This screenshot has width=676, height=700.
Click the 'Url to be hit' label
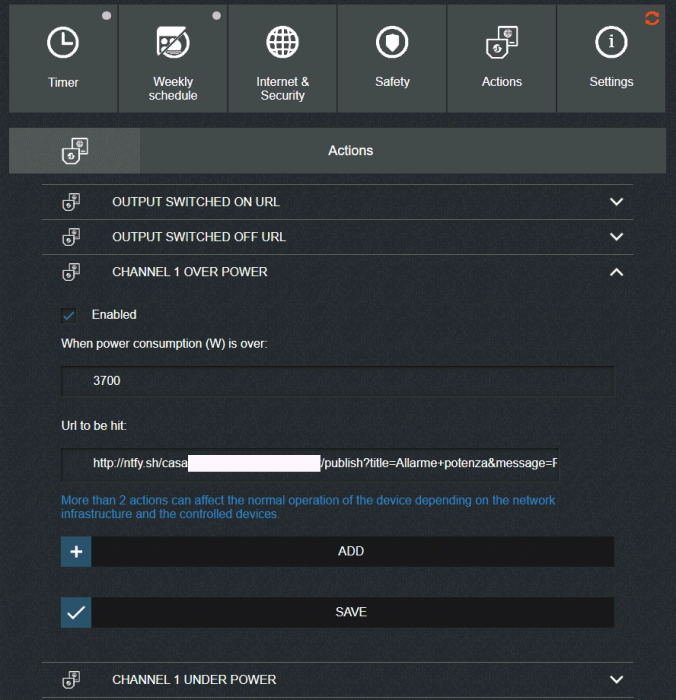(94, 426)
